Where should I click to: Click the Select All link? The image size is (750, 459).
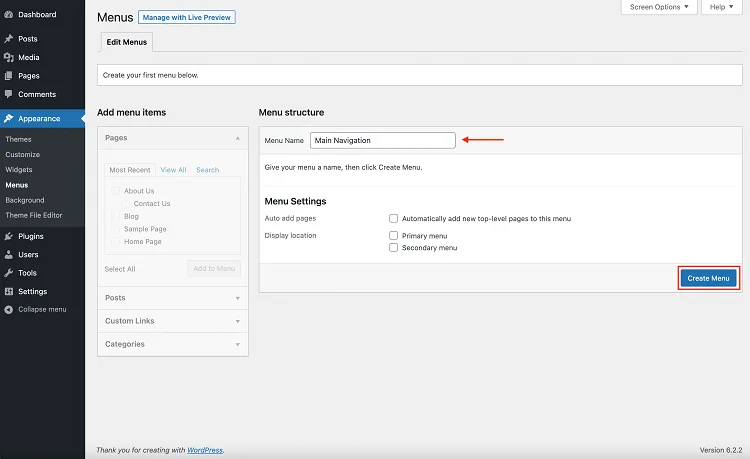120,269
